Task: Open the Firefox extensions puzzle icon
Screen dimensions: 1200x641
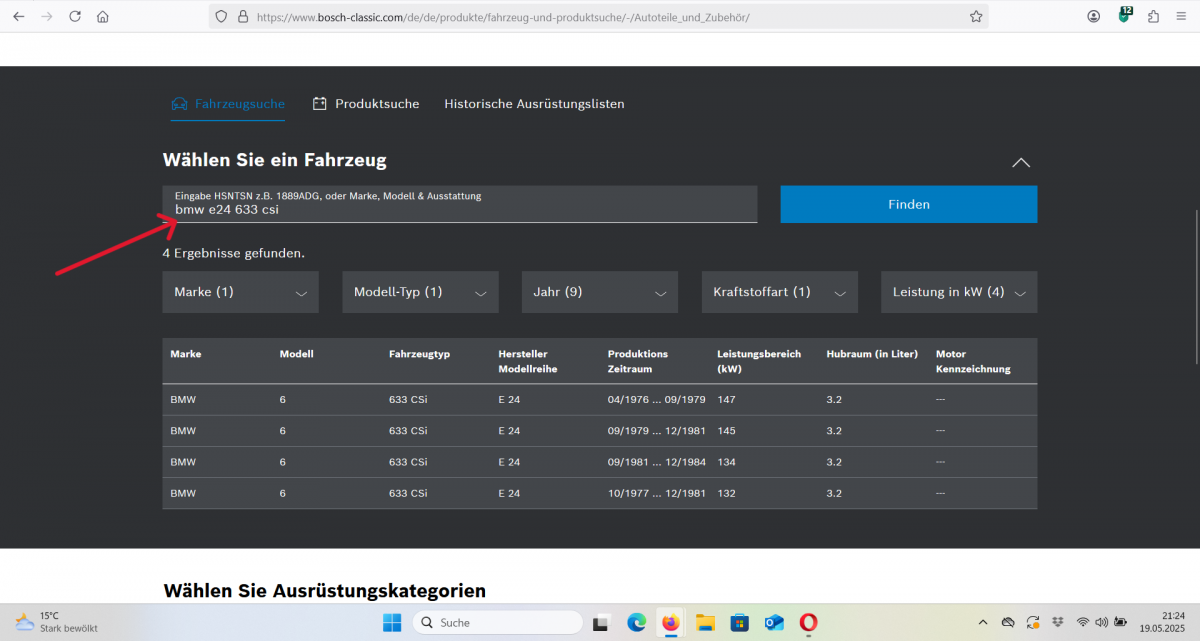Action: tap(1153, 17)
